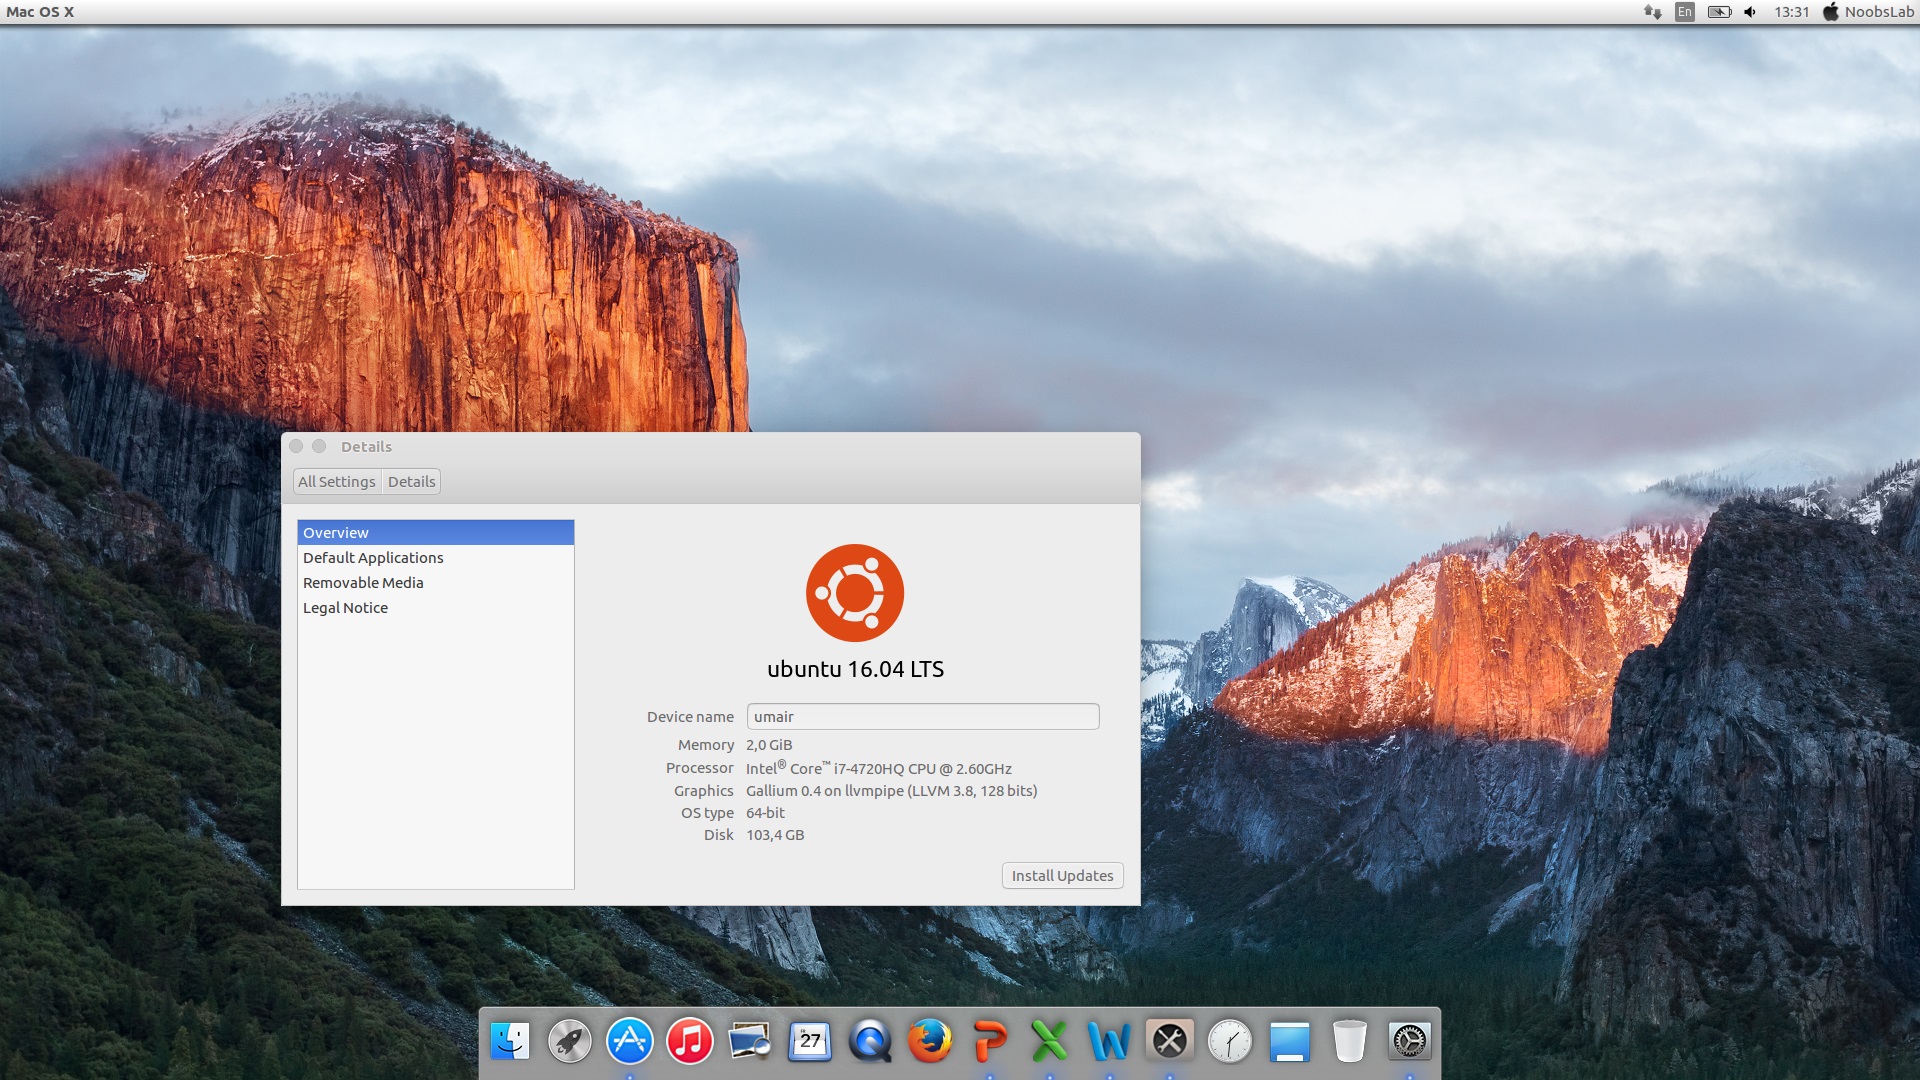
Task: Select Default Applications in the sidebar
Action: (x=373, y=557)
